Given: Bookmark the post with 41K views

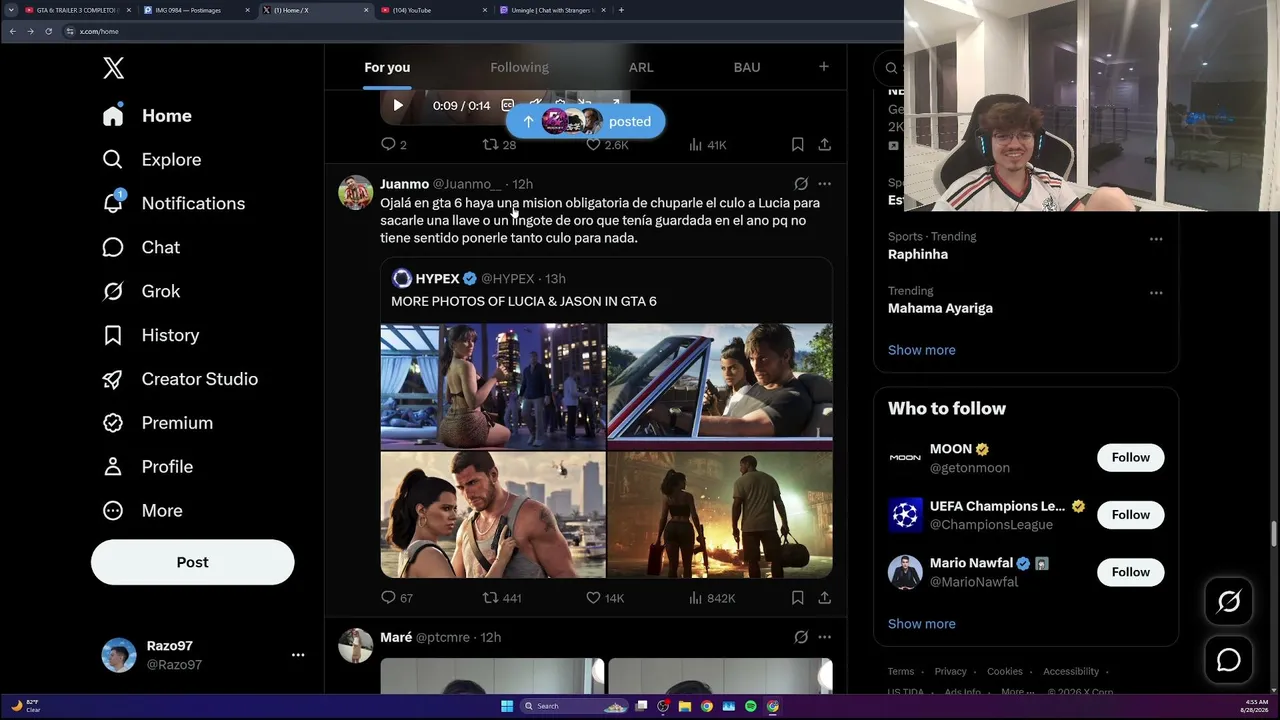Looking at the screenshot, I should click(798, 145).
